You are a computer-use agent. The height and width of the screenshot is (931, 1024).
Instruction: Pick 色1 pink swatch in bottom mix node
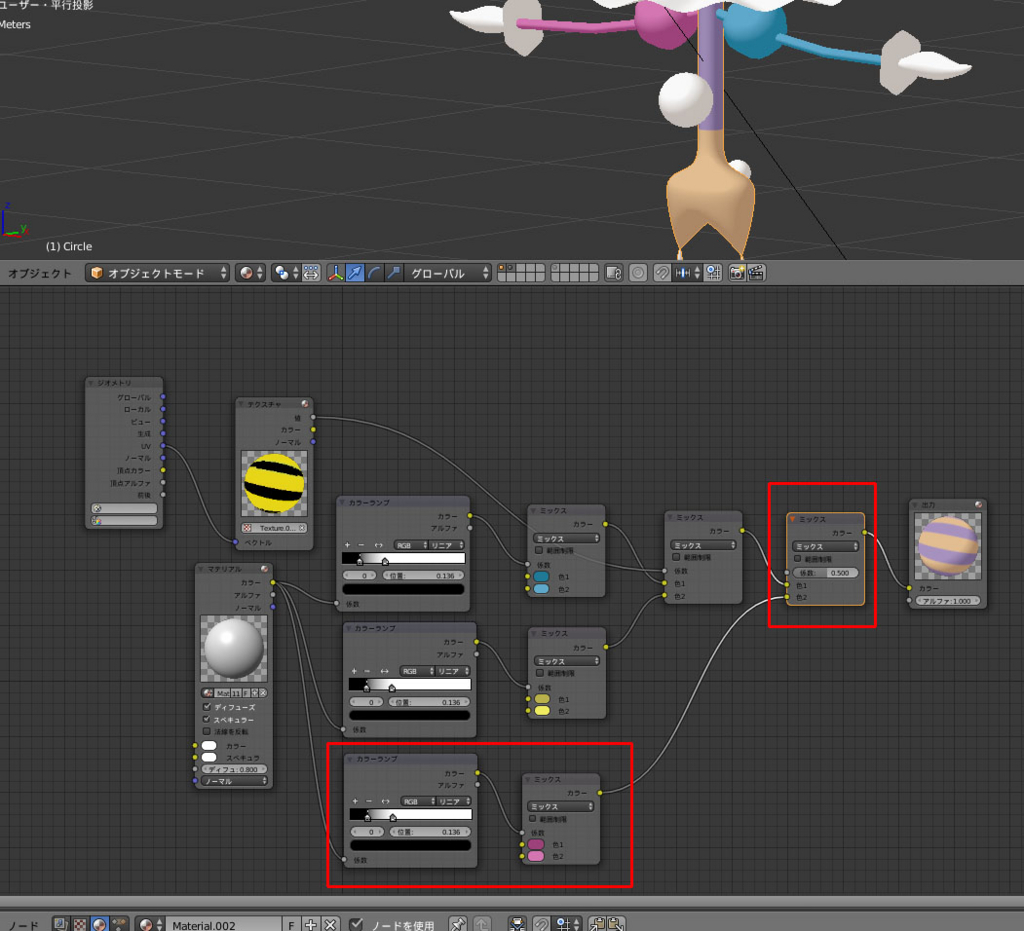(536, 844)
